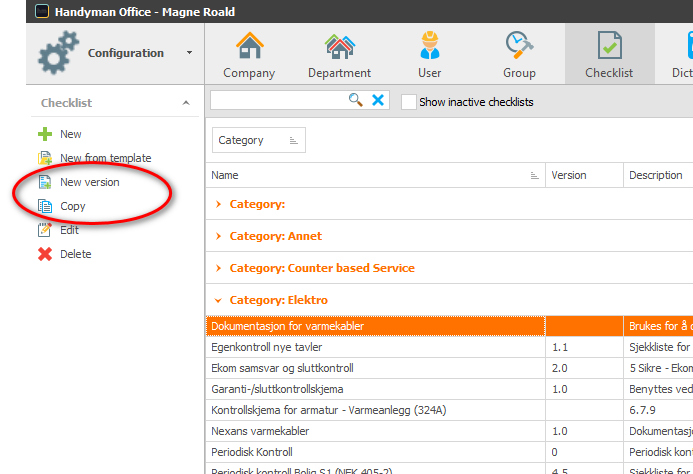Viewport: 693px width, 474px height.
Task: Open the Company section
Action: tap(249, 54)
